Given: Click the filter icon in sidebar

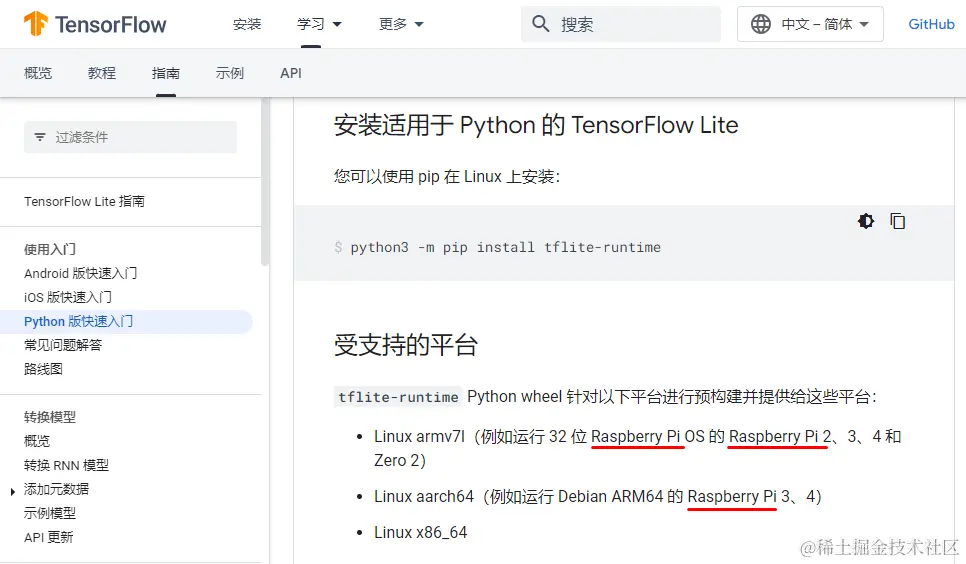Looking at the screenshot, I should pos(40,137).
